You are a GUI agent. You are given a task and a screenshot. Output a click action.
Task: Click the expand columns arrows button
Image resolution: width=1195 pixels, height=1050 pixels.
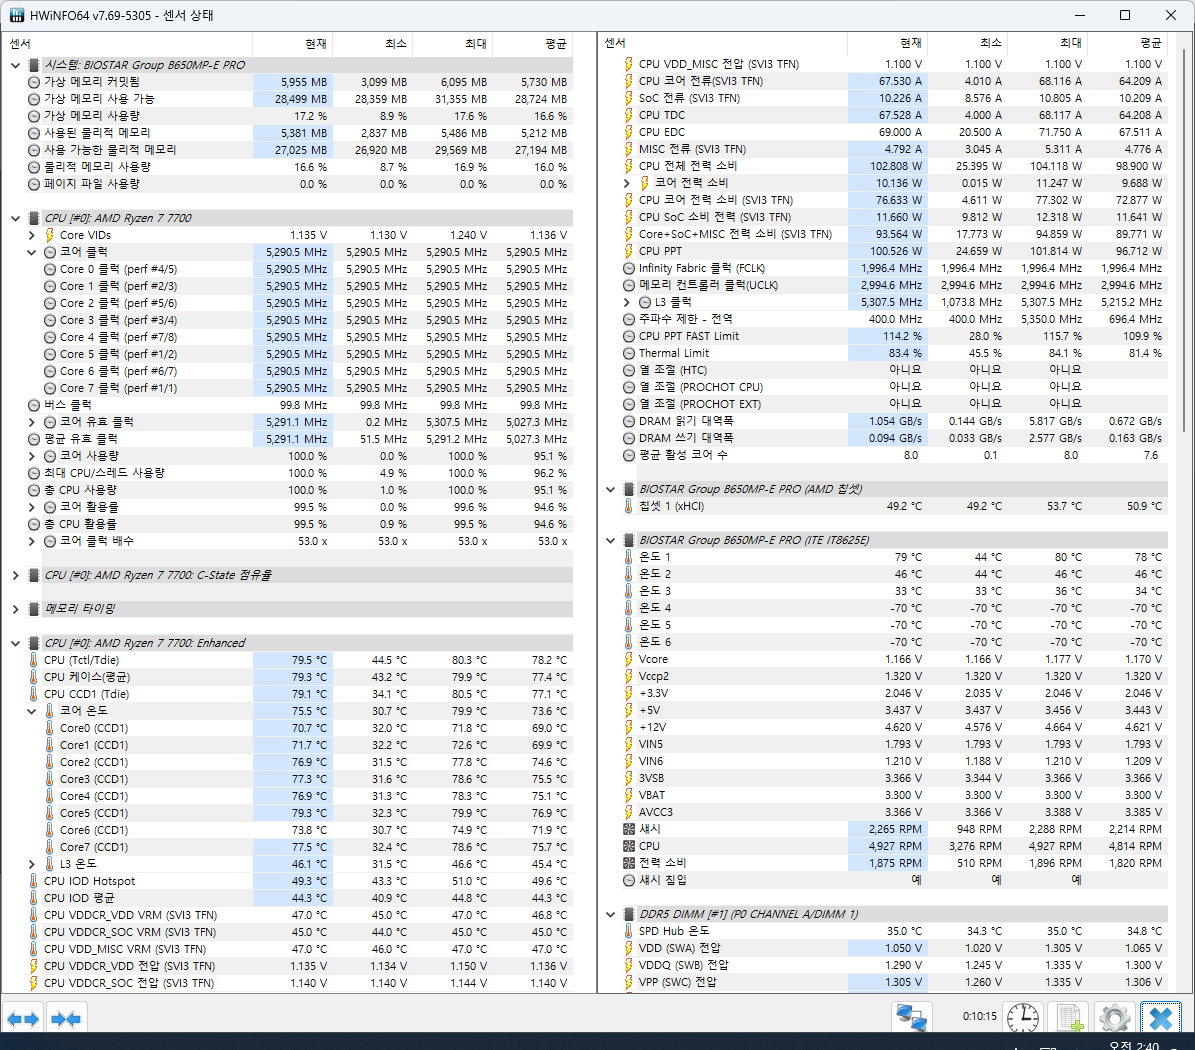23,1019
